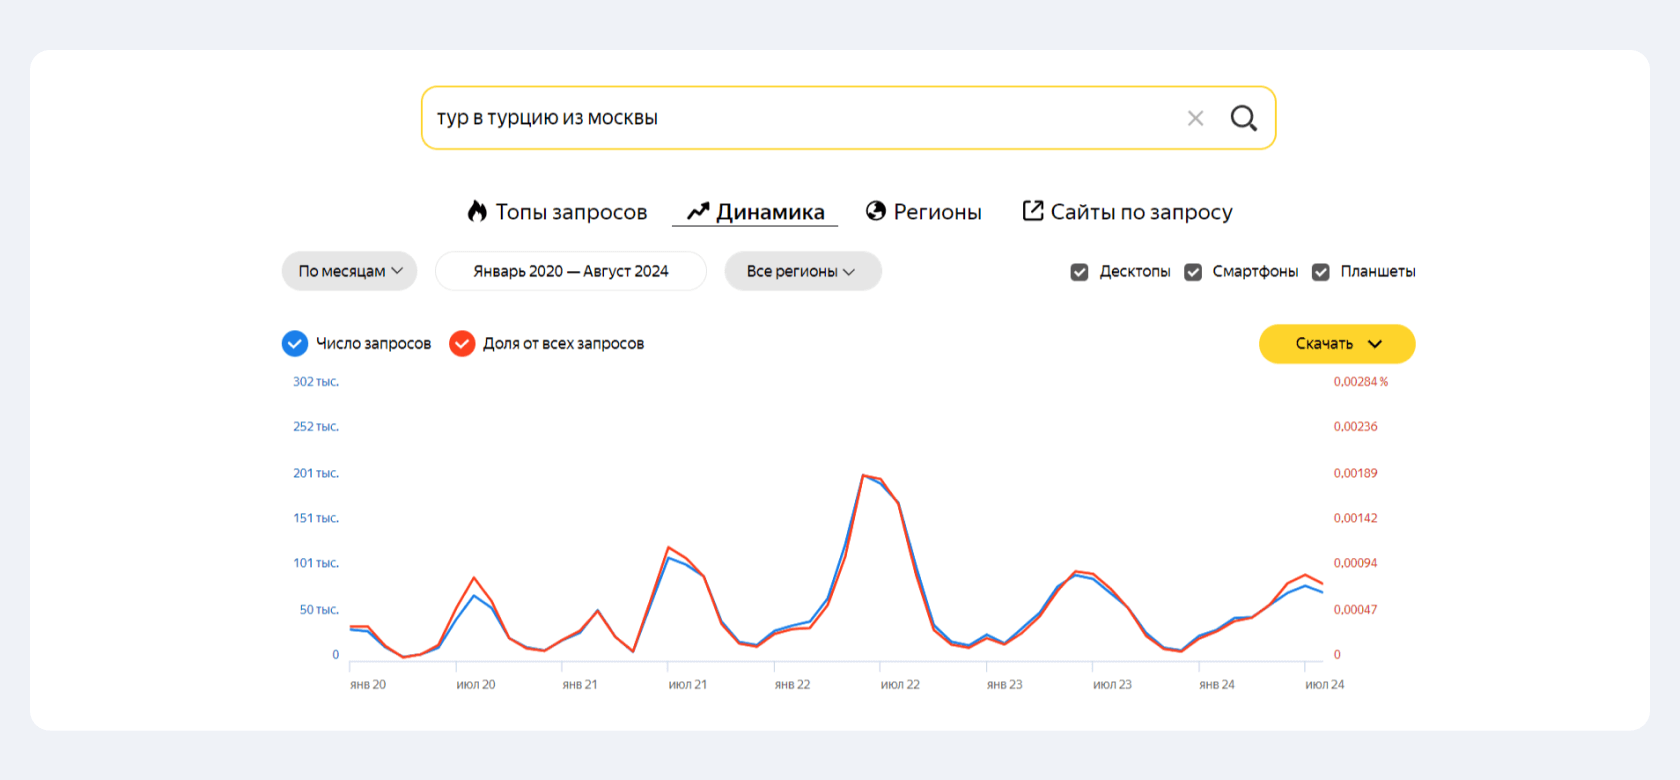
Task: Click the magnifying glass search icon
Action: 1243,118
